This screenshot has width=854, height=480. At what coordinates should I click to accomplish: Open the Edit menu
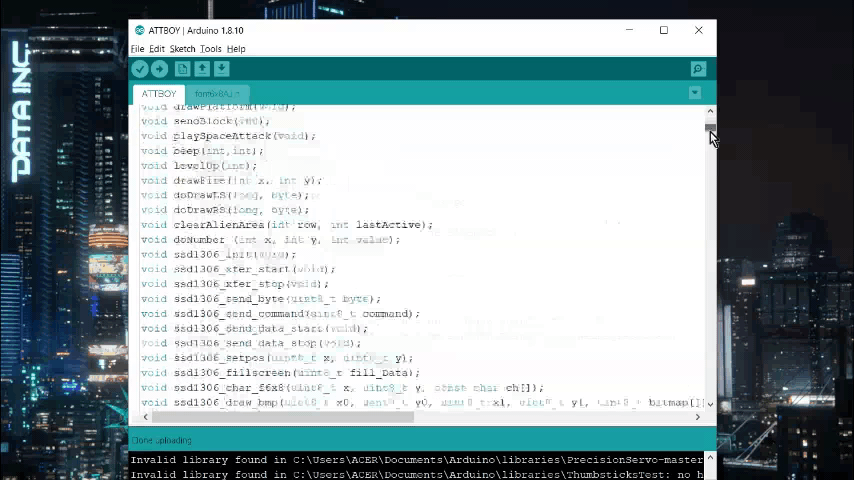coord(157,49)
